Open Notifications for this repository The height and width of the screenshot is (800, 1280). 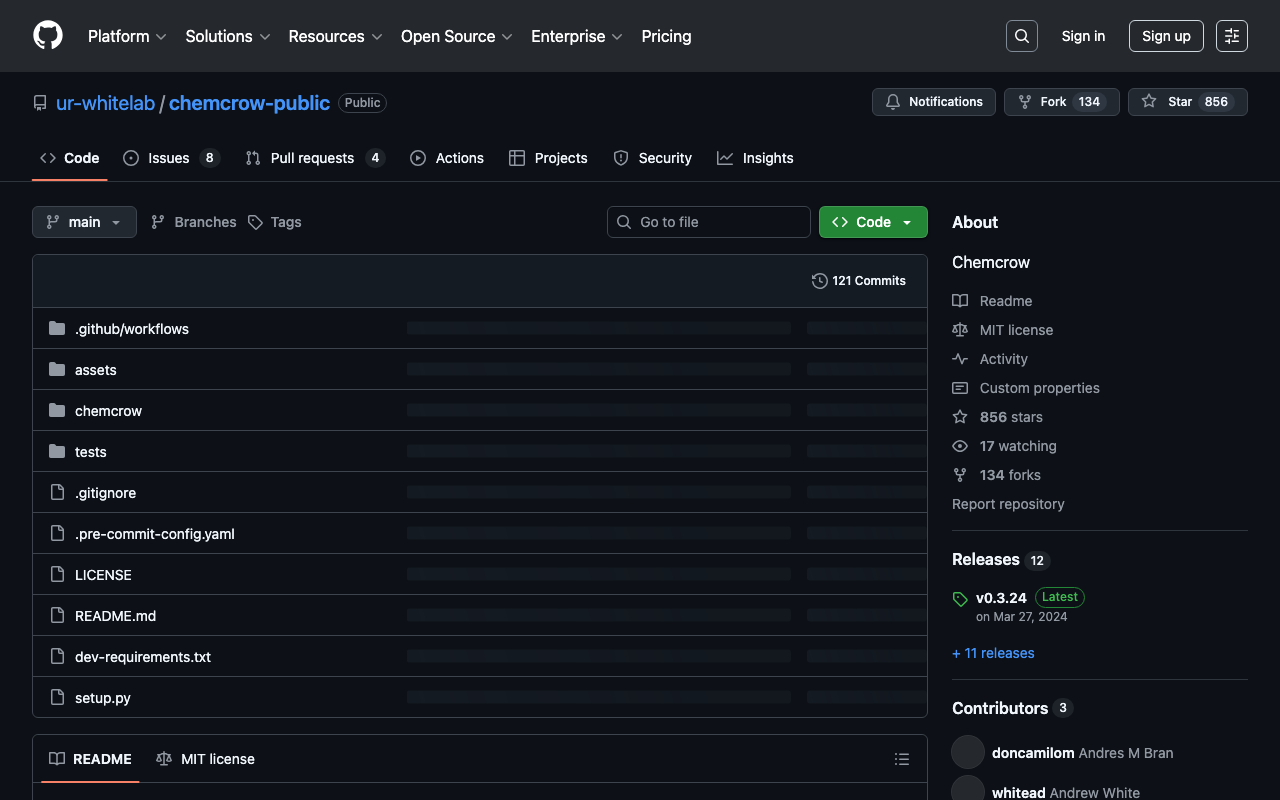point(934,102)
